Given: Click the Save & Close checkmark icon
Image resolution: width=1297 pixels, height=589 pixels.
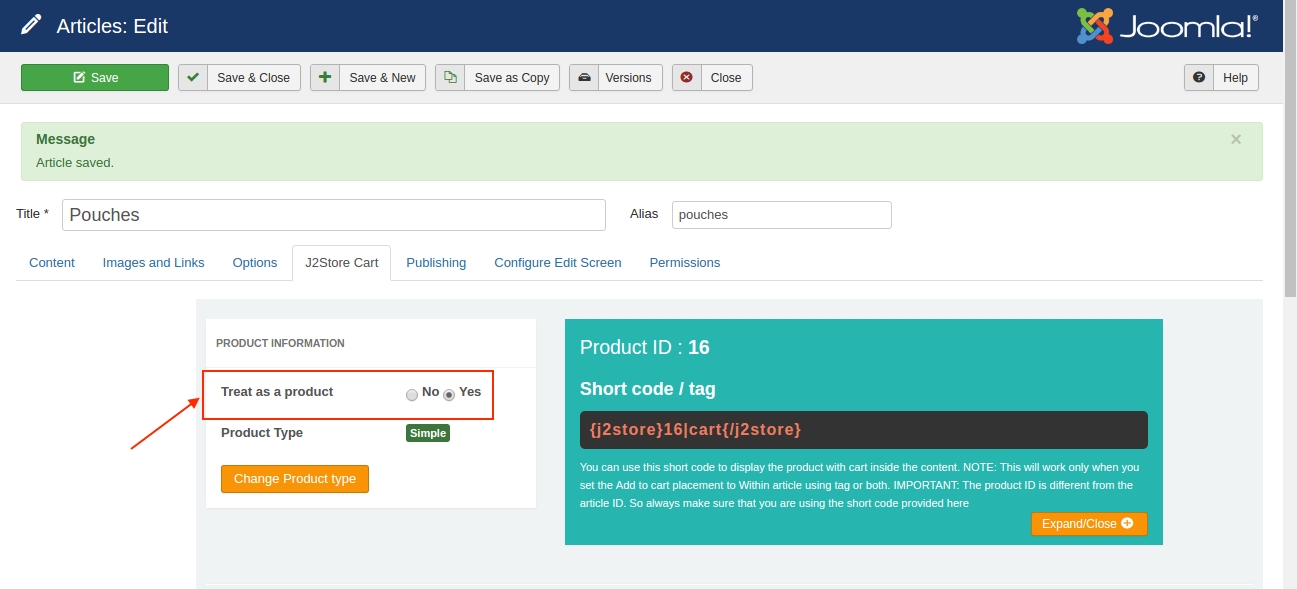Looking at the screenshot, I should click(193, 78).
